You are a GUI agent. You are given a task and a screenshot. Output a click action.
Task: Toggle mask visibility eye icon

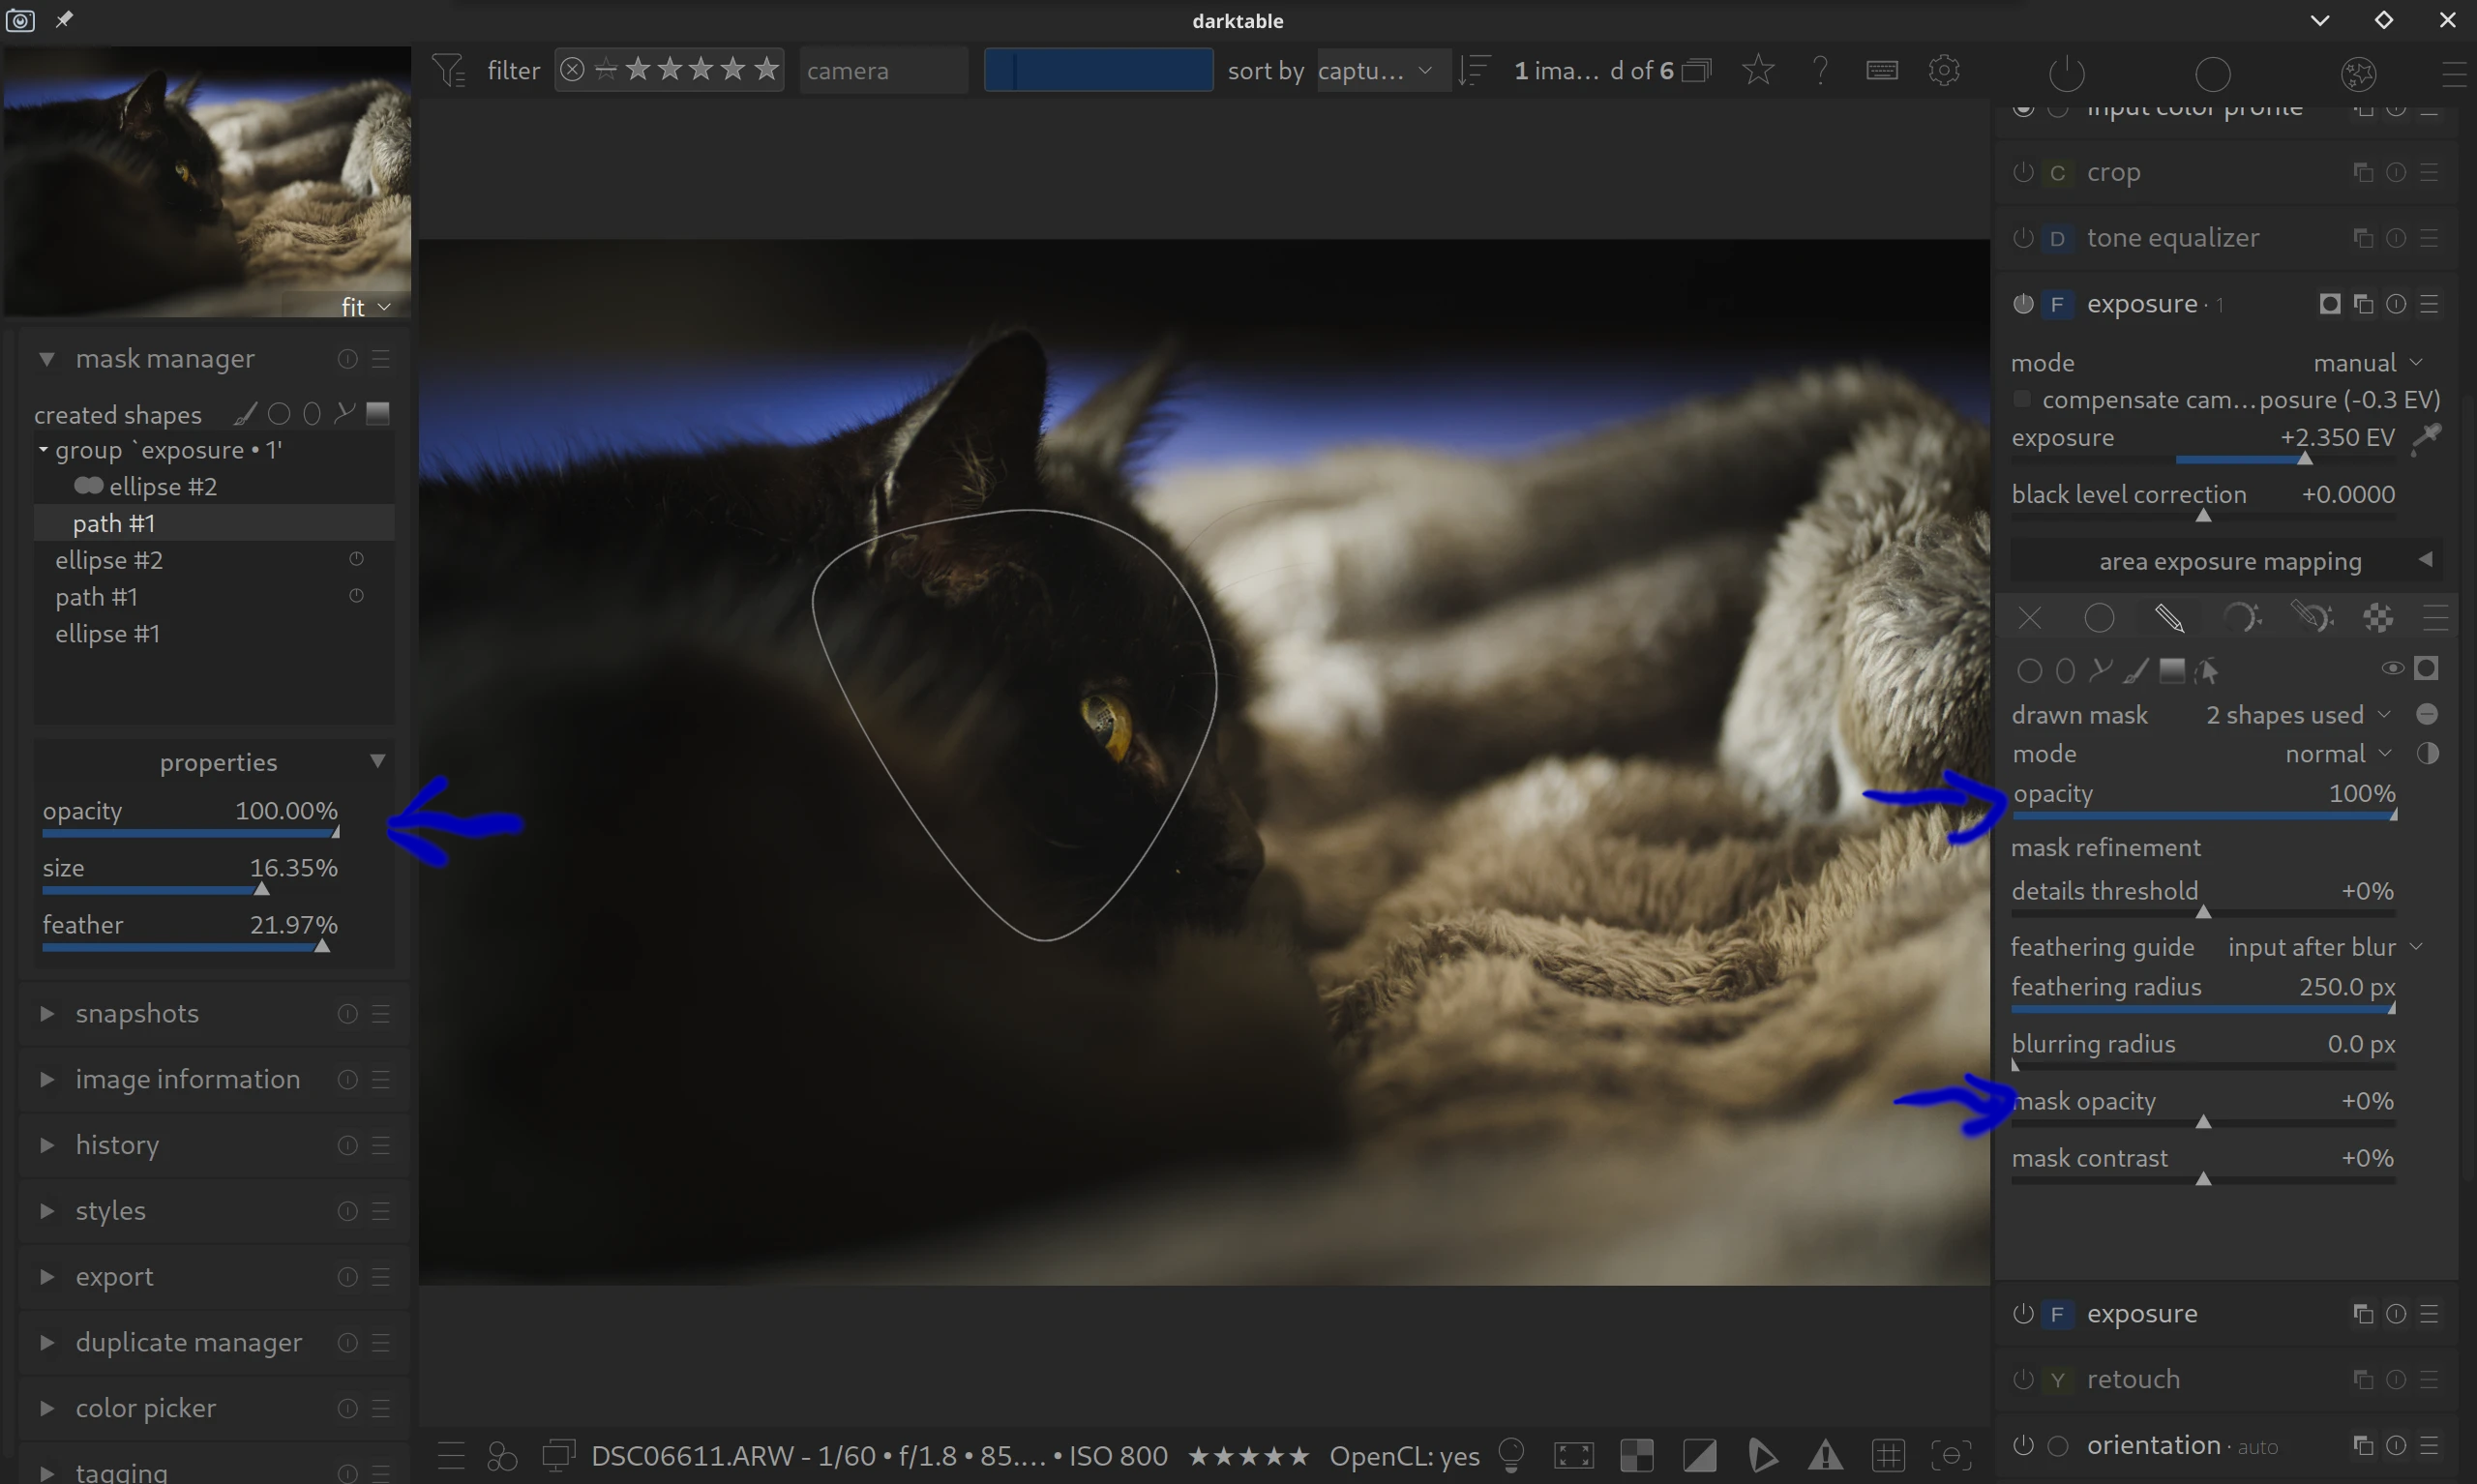pos(2392,669)
